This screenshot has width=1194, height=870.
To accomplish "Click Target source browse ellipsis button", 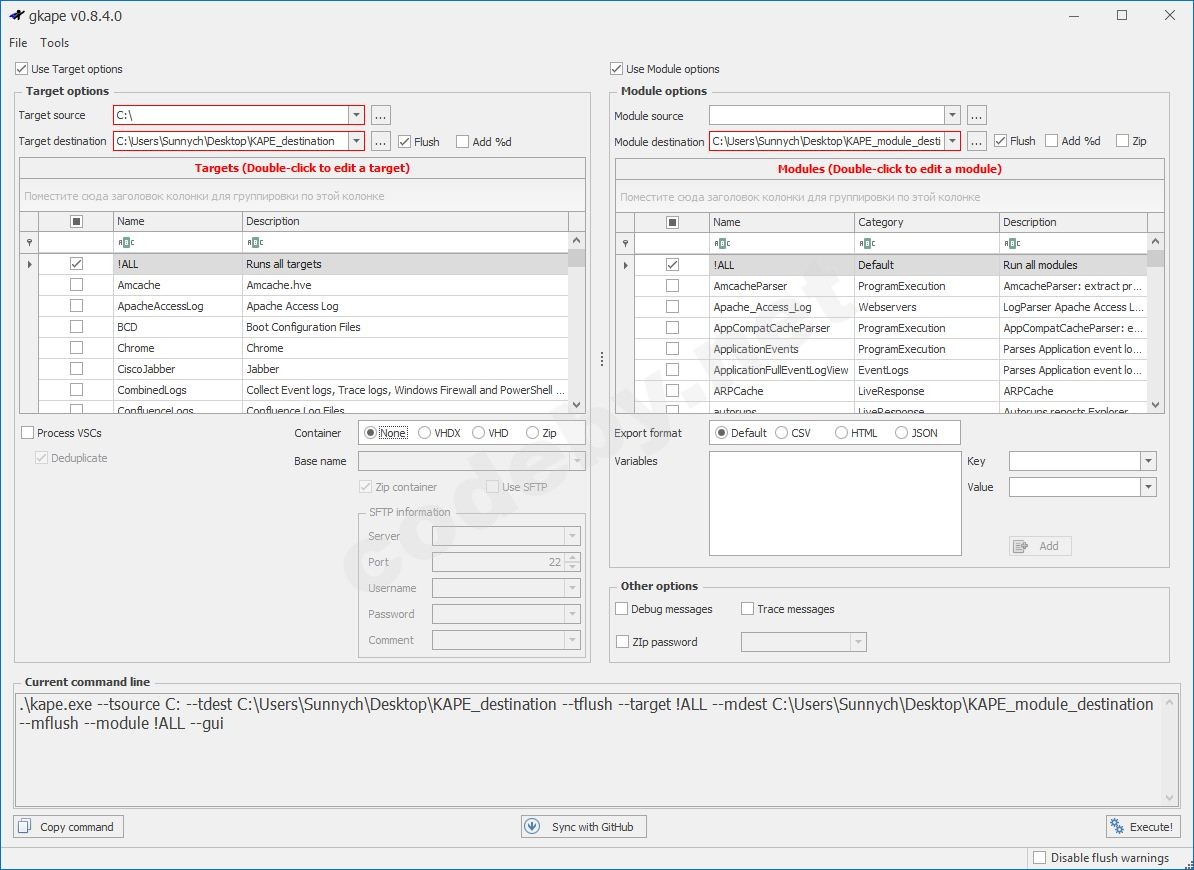I will pos(380,115).
